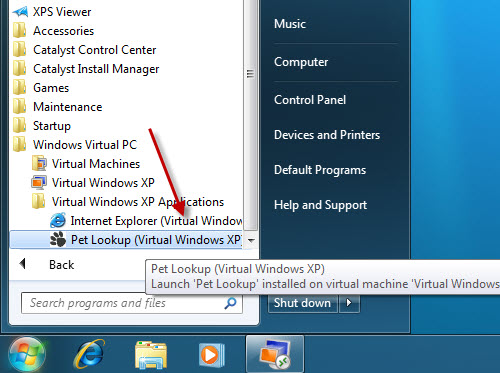Expand the Games folder label
The width and height of the screenshot is (500, 373).
click(x=51, y=88)
